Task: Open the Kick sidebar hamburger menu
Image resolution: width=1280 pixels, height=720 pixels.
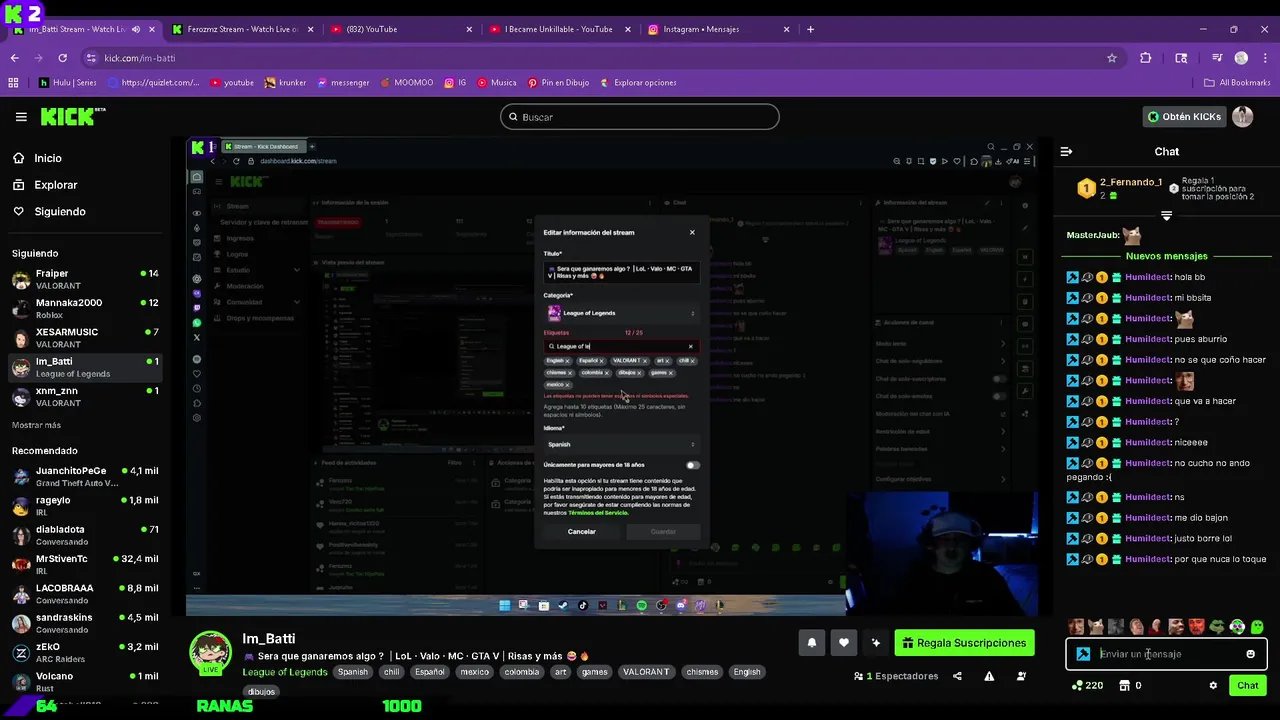Action: 21,117
